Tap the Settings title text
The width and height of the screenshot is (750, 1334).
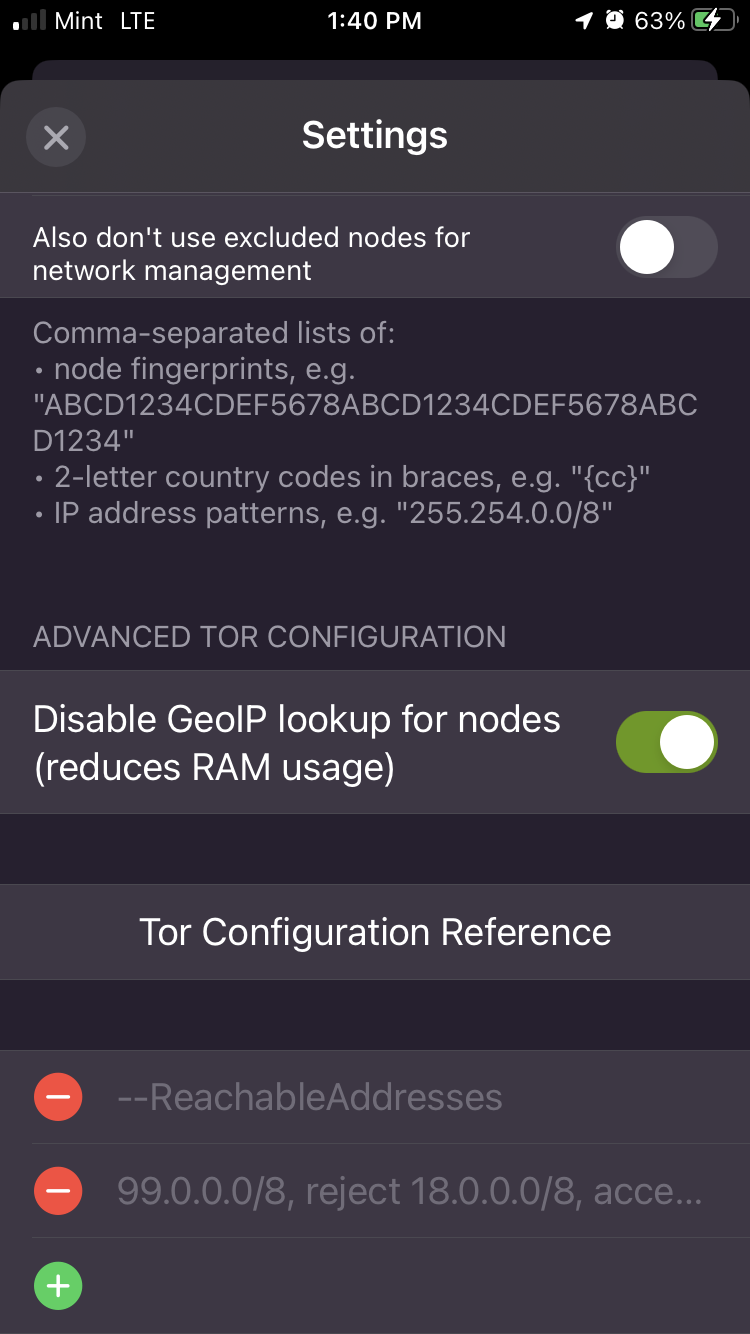coord(375,135)
